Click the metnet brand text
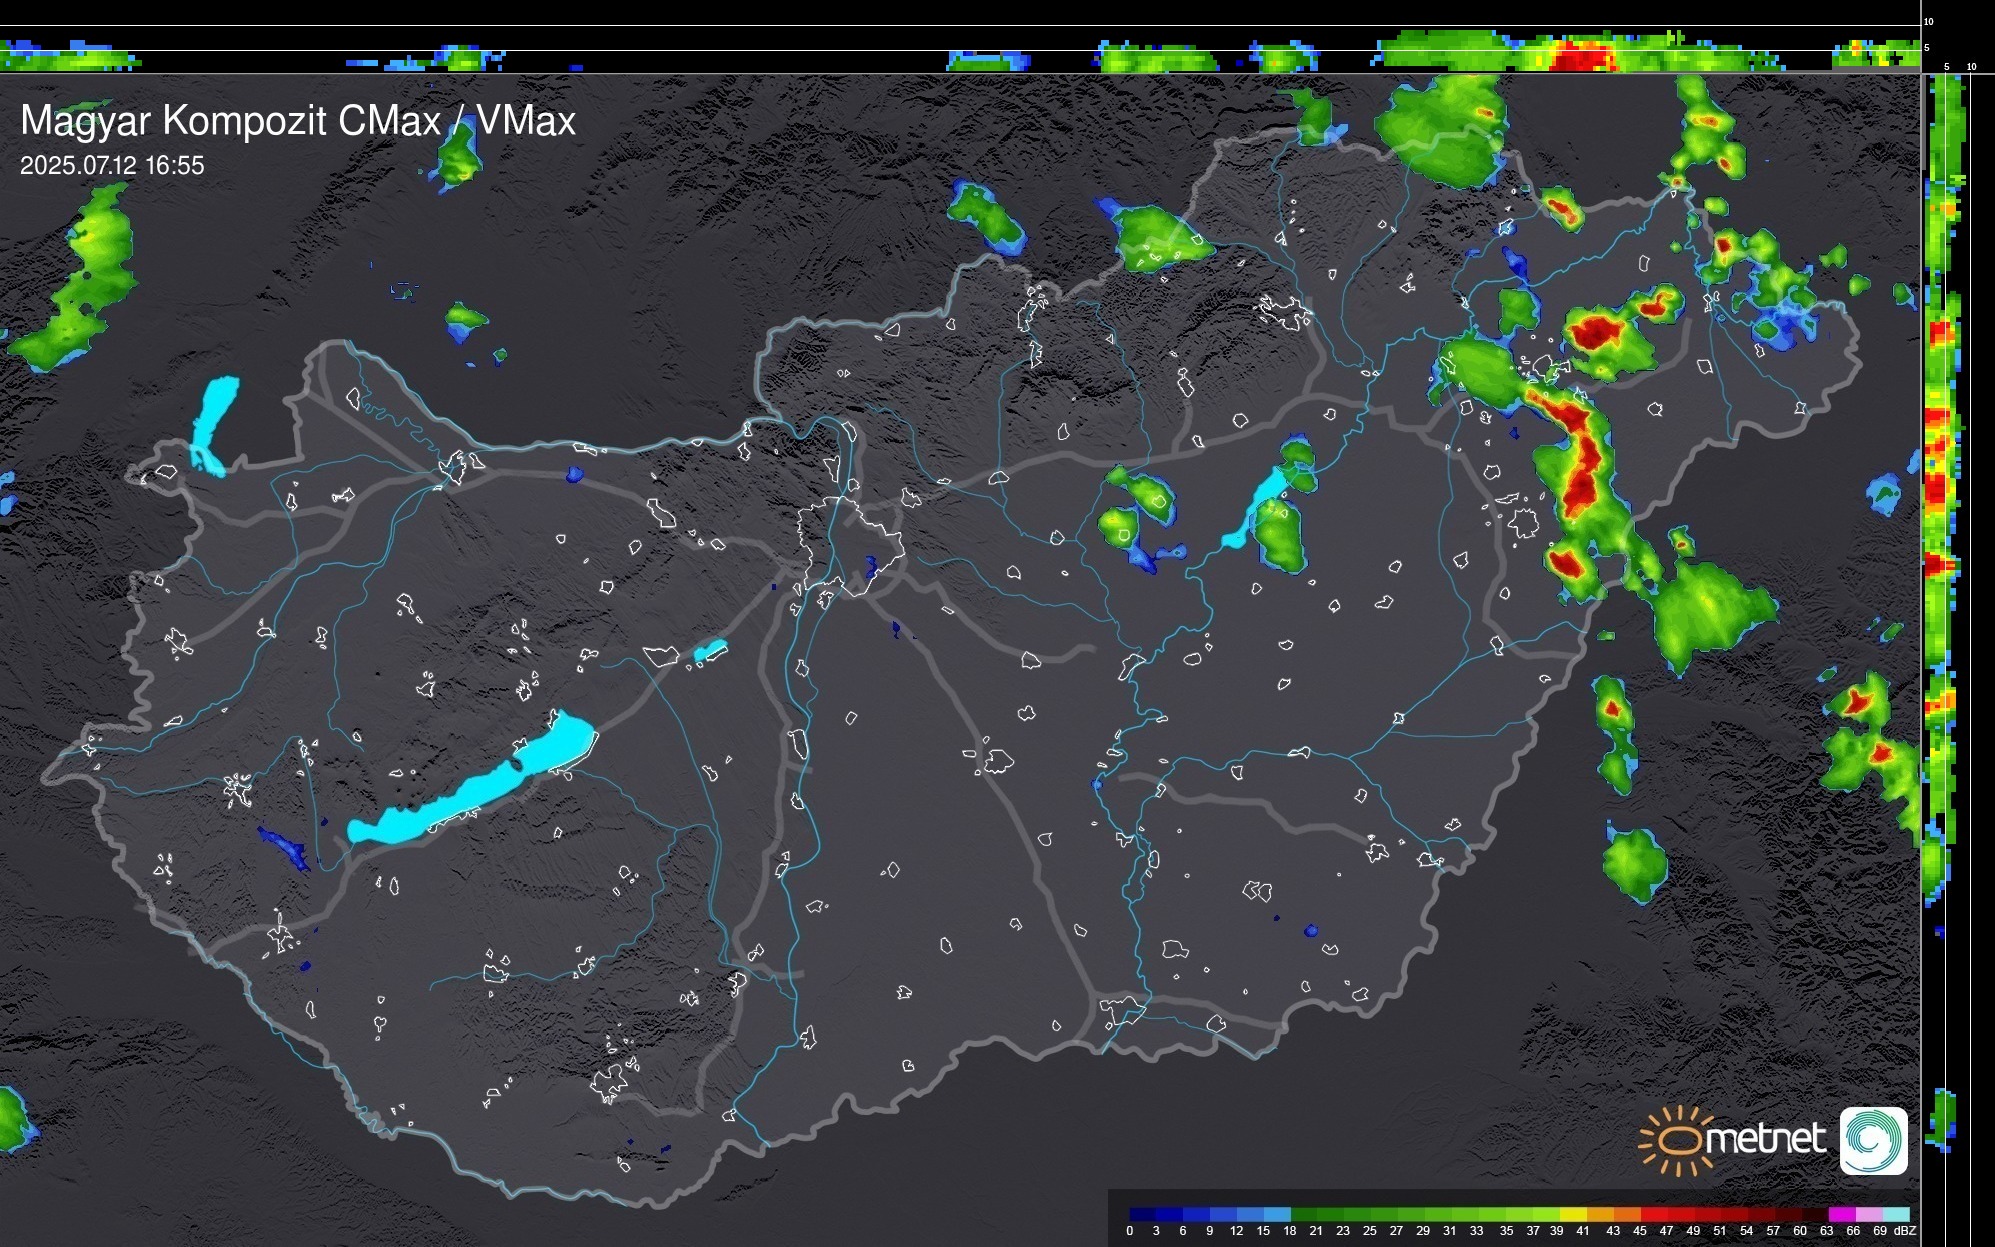1995x1247 pixels. point(1765,1139)
